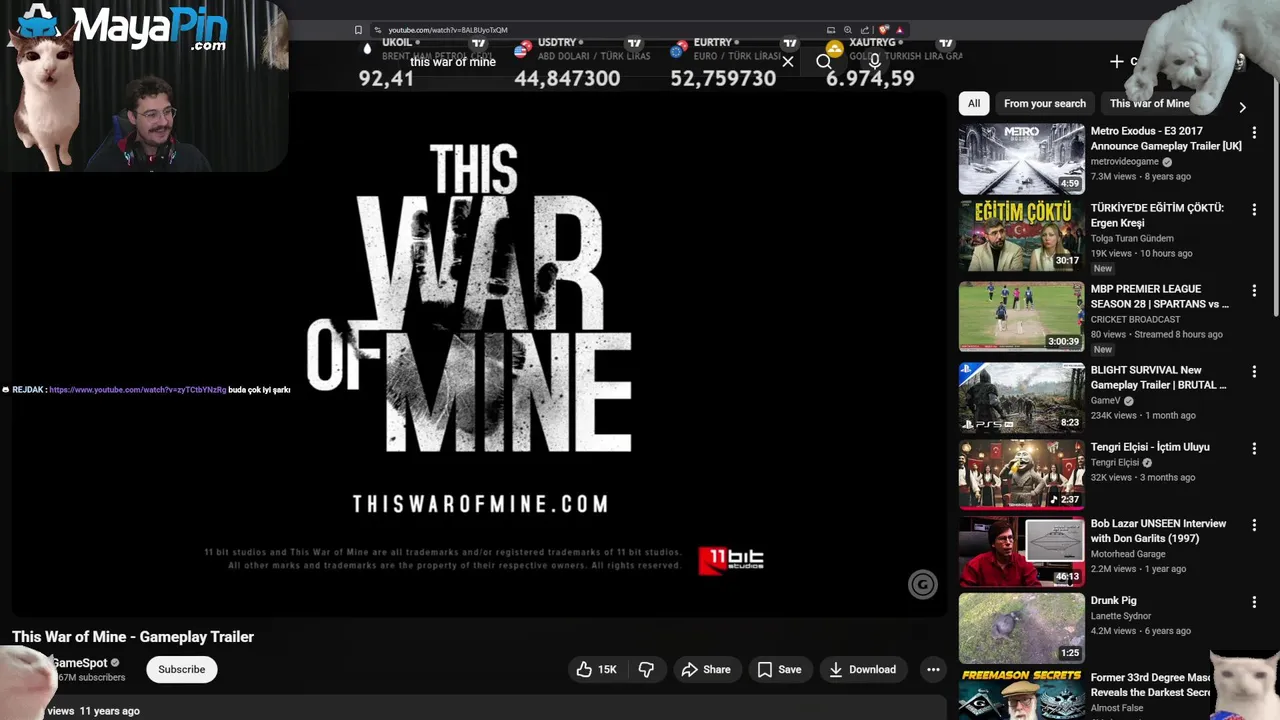Open the Metro Exodus E3 2017 video thumbnail
Viewport: 1280px width, 720px height.
click(x=1021, y=158)
